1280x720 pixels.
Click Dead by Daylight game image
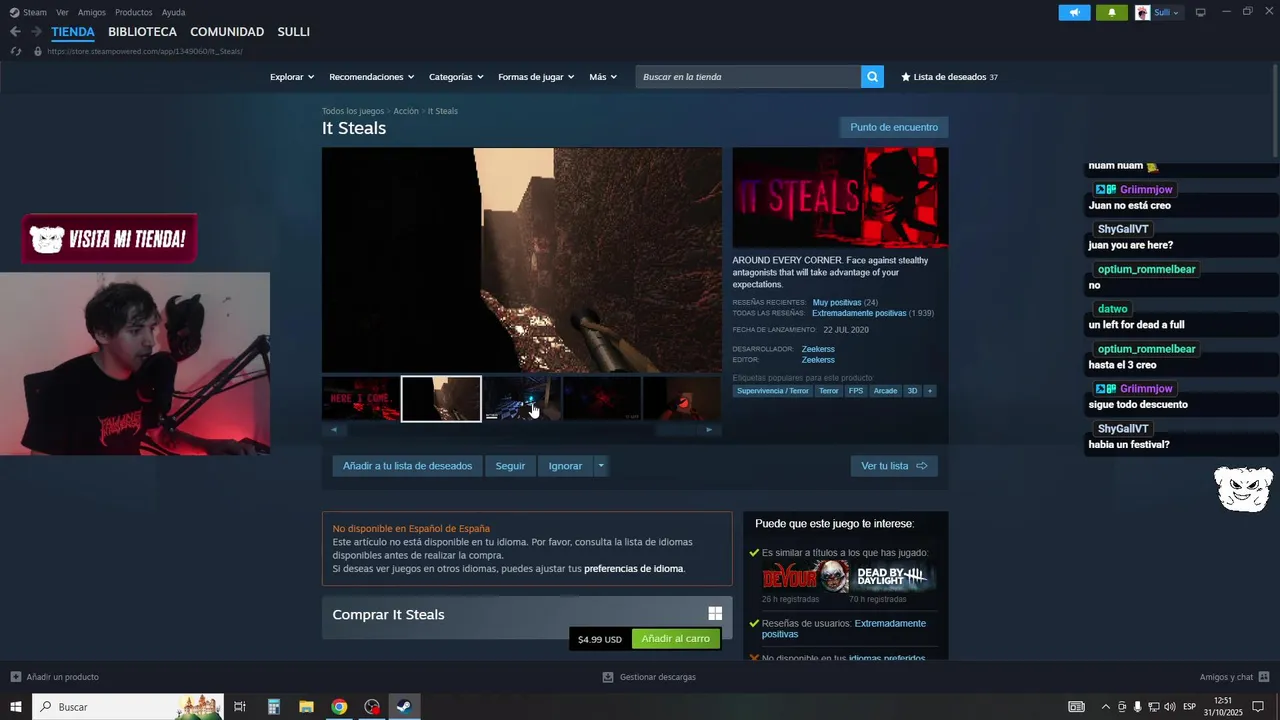pos(892,577)
